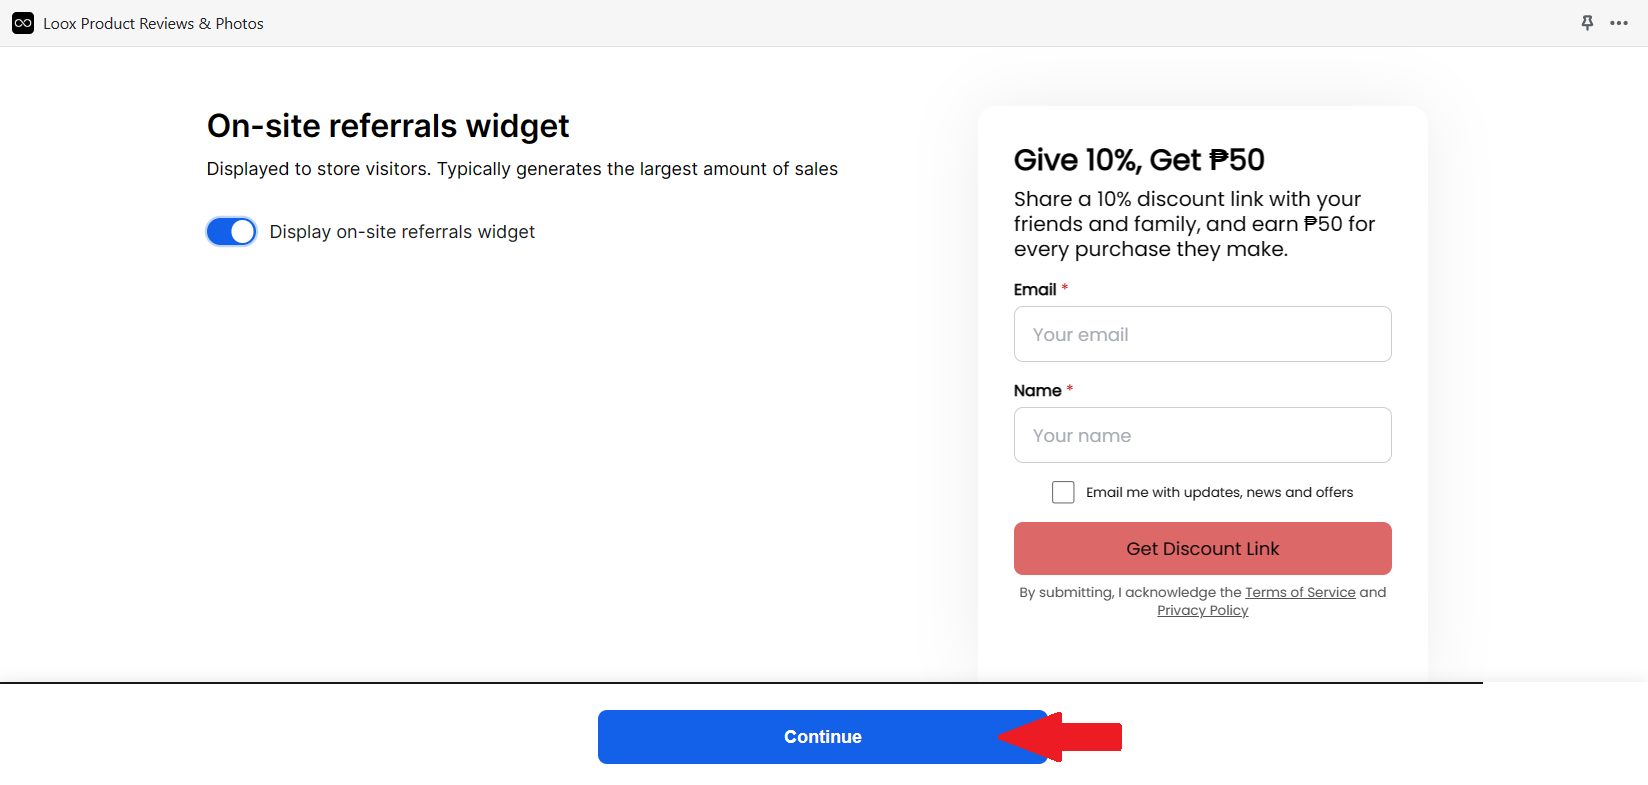Click the blue Continue button
The height and width of the screenshot is (785, 1648).
click(822, 737)
